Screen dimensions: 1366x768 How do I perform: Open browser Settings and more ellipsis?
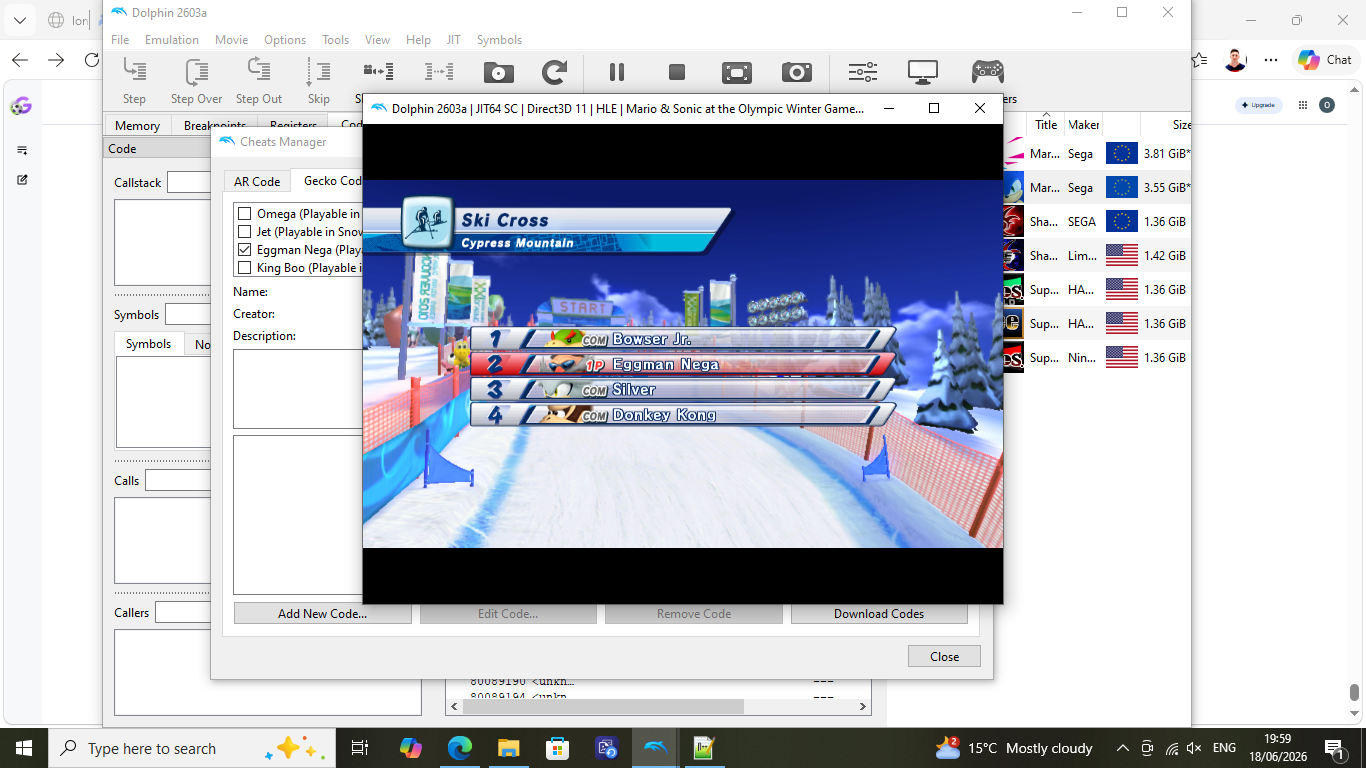point(1271,60)
